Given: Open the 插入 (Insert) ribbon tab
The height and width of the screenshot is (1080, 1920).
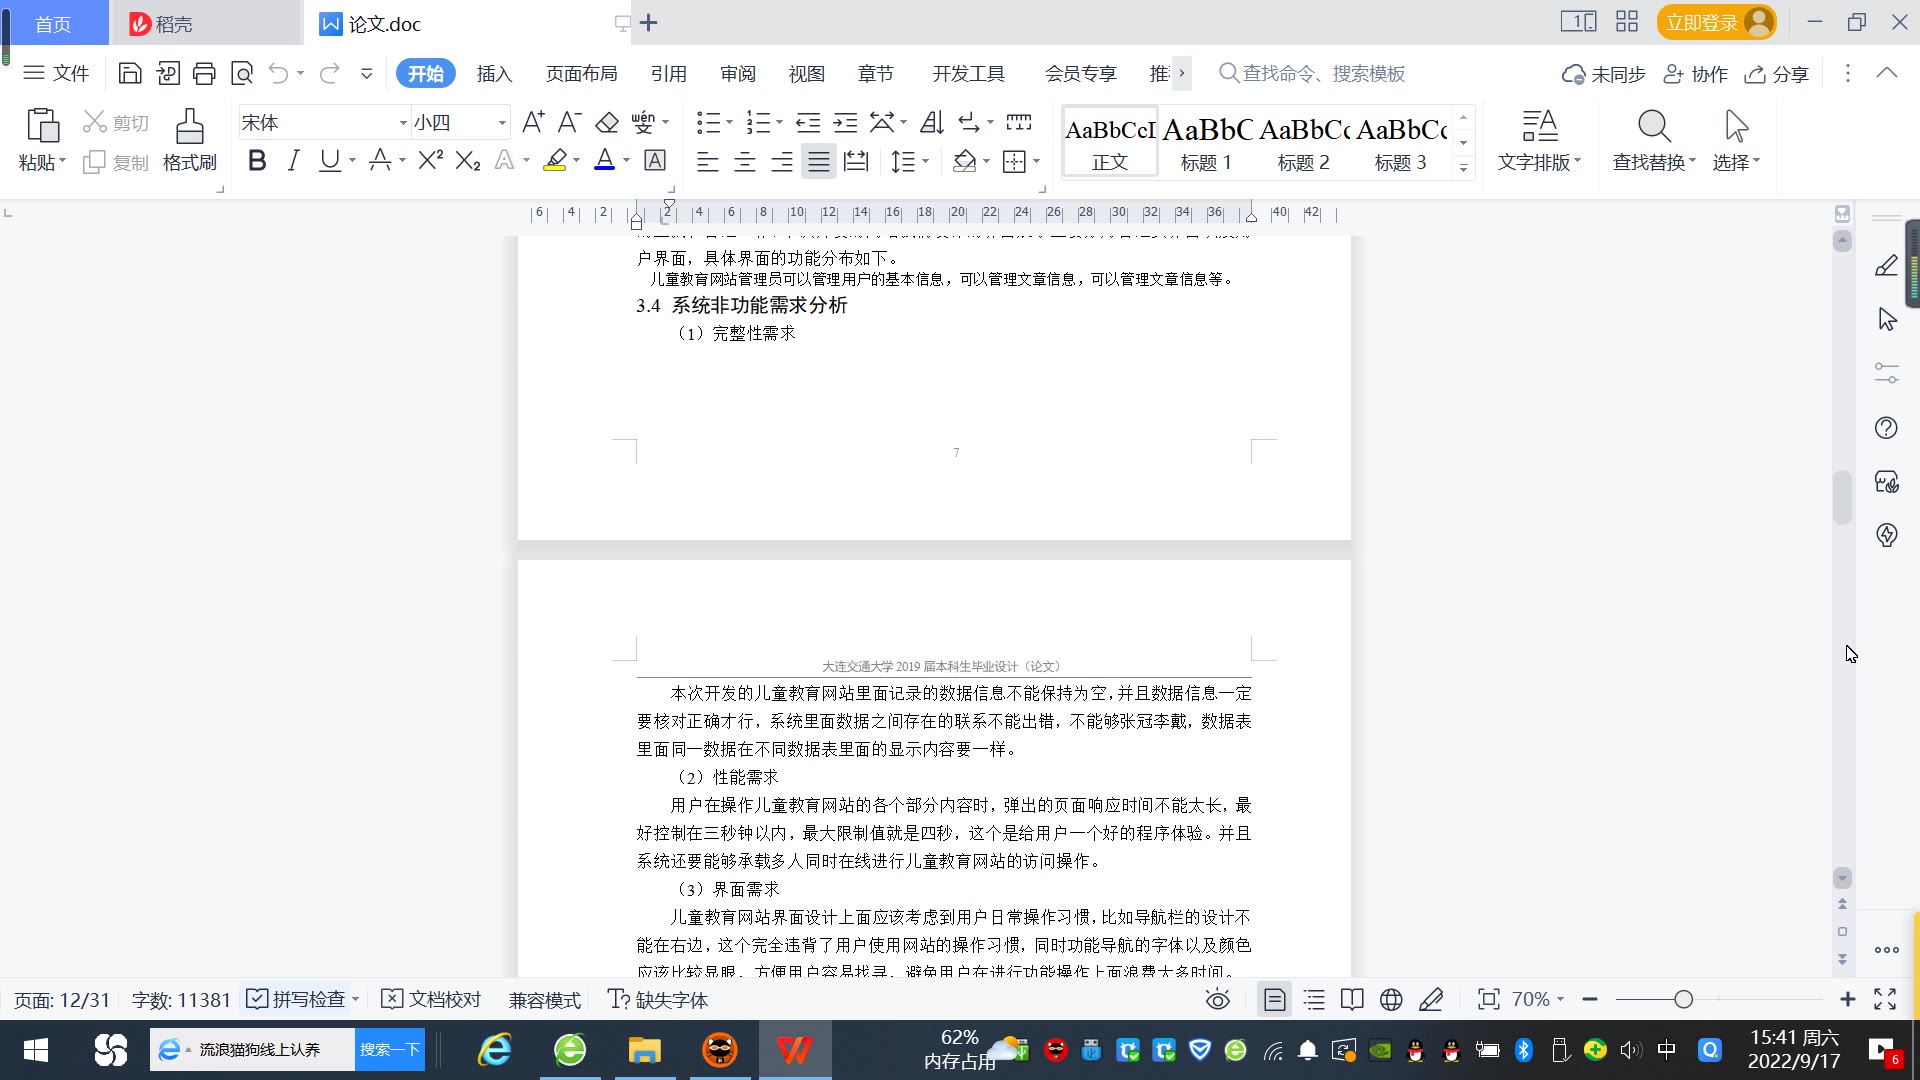Looking at the screenshot, I should 494,74.
